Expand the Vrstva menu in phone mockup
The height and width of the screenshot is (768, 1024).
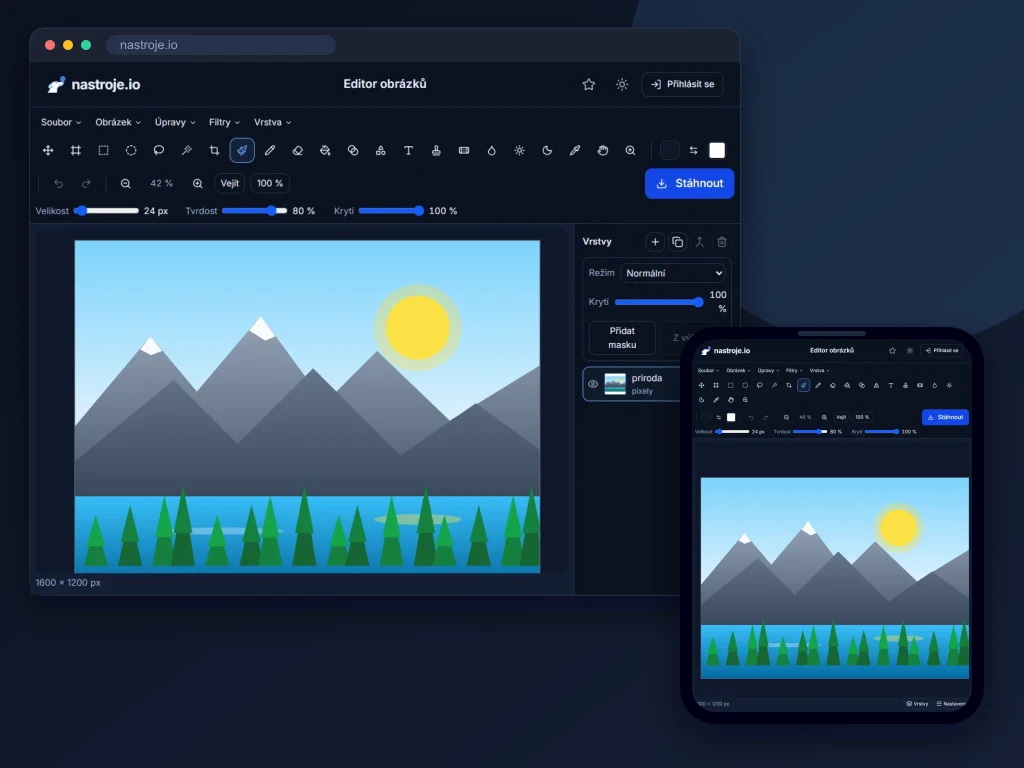(819, 370)
